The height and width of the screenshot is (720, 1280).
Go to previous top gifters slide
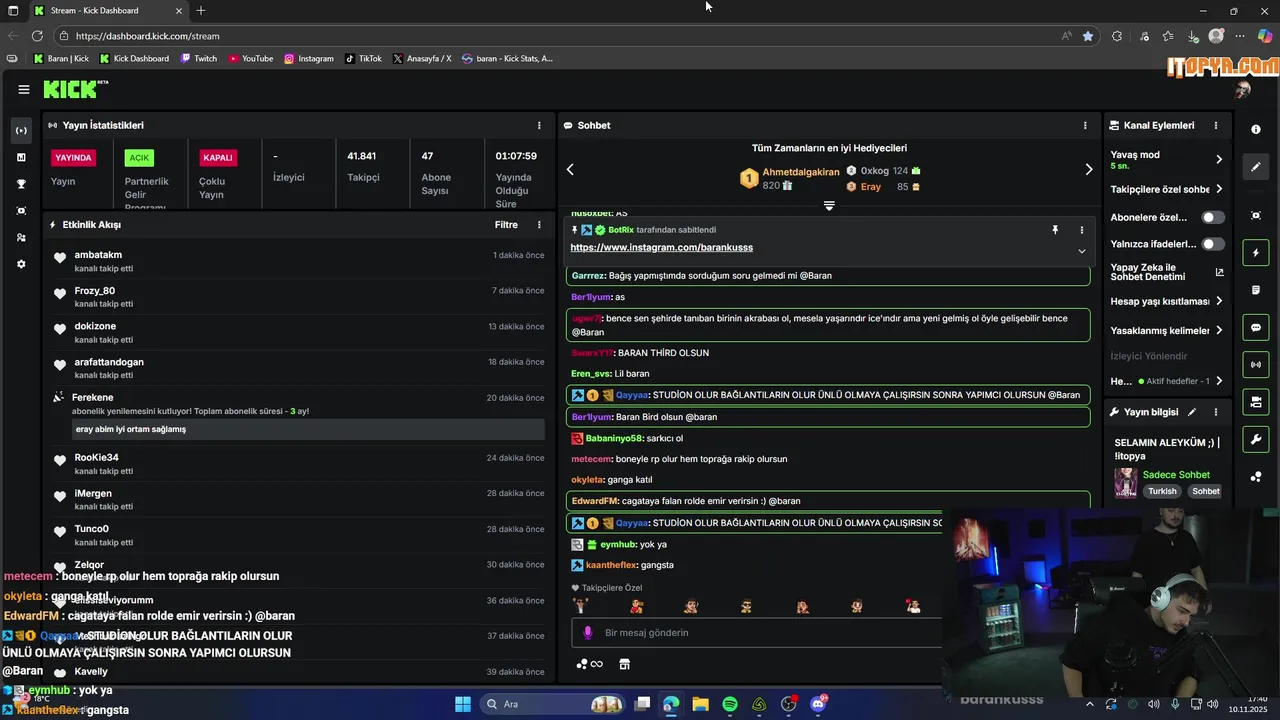570,170
